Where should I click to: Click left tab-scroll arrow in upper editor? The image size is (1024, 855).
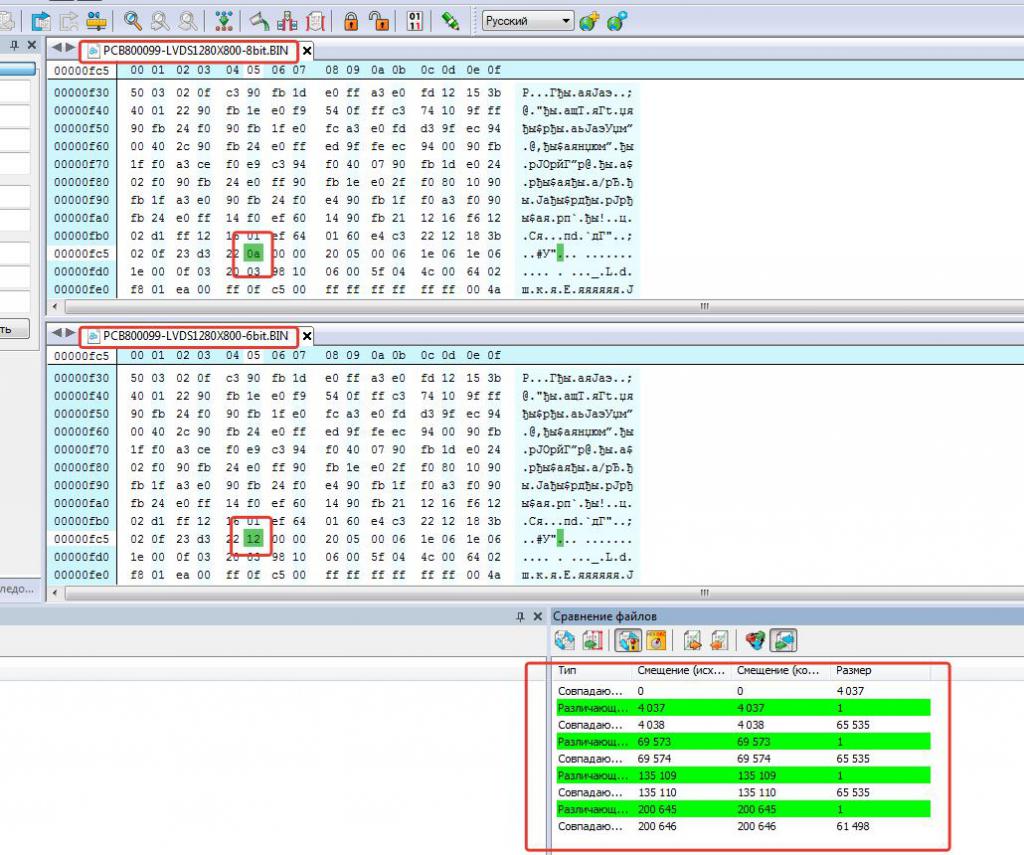[57, 48]
